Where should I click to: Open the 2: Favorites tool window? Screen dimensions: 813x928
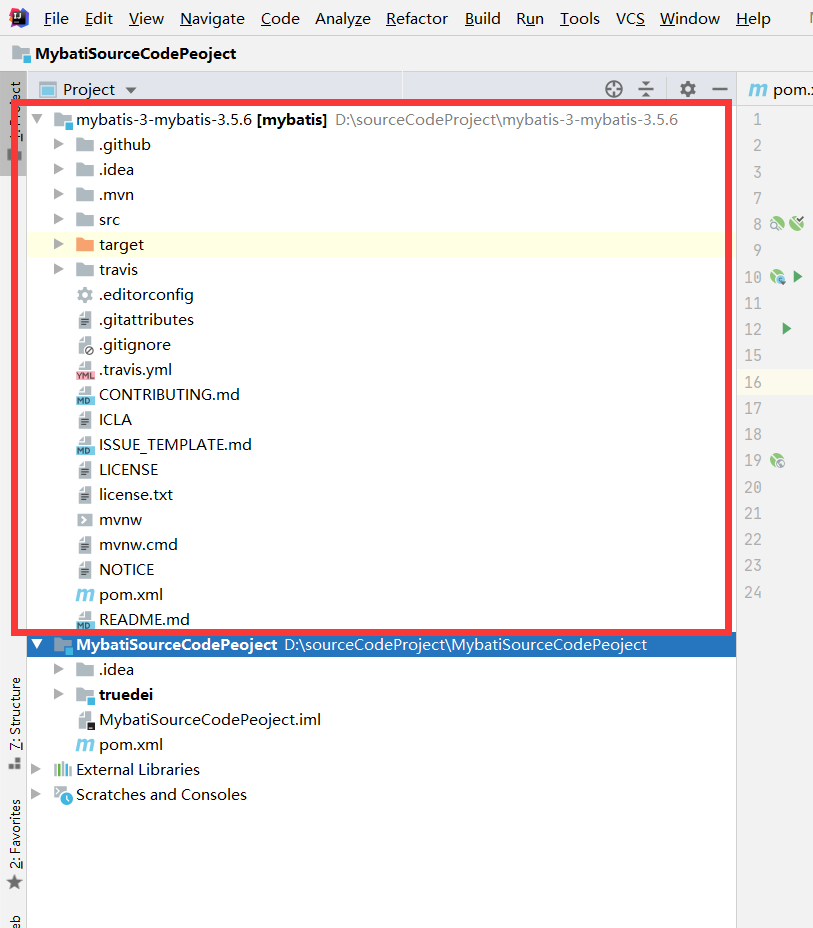(x=15, y=843)
